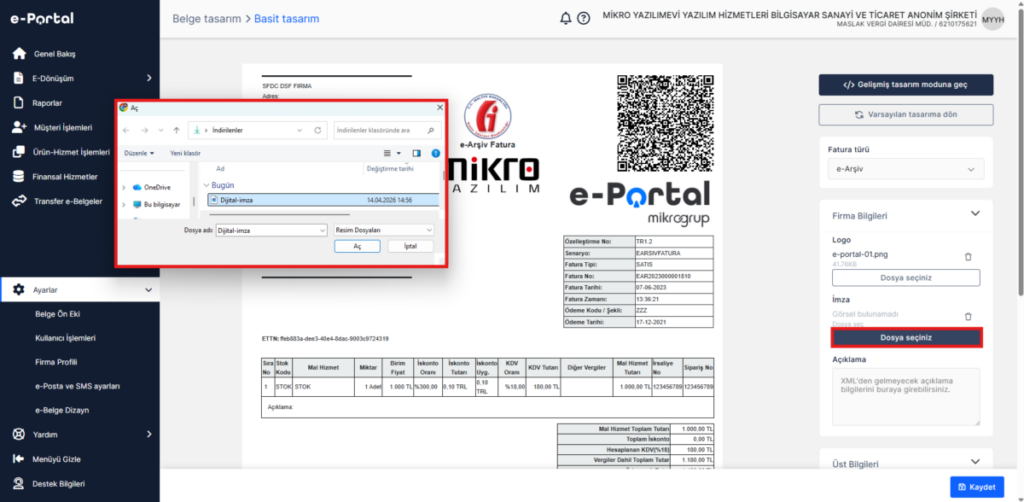Click the Açıklama text area
Viewport: 1024px width, 502px height.
point(906,397)
